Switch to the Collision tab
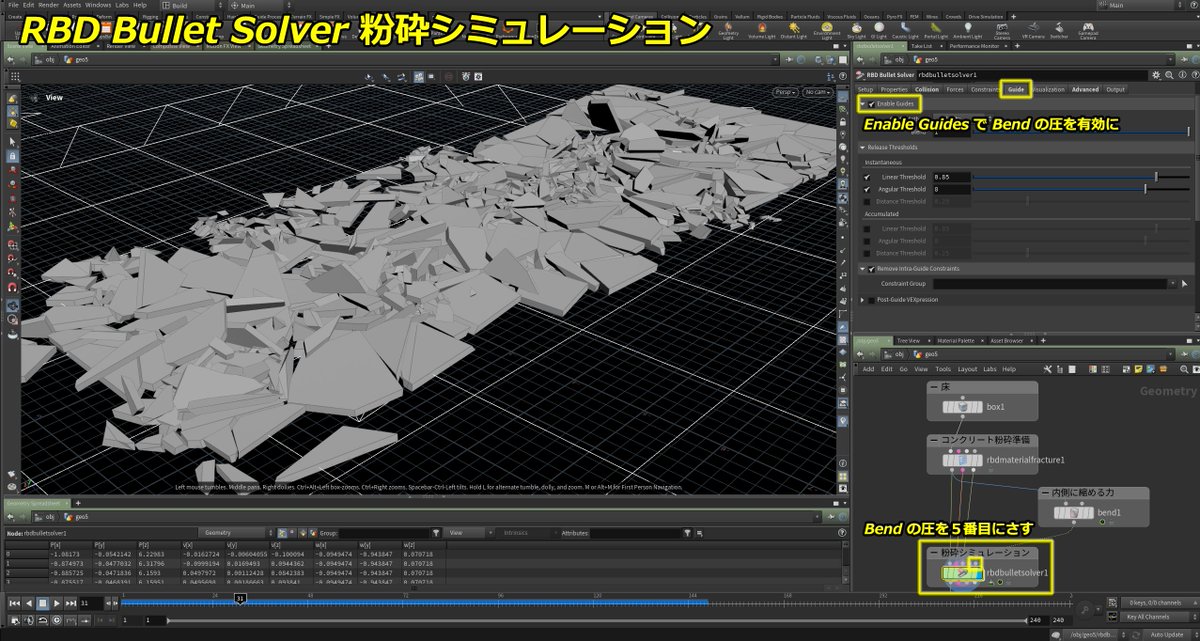 point(927,89)
